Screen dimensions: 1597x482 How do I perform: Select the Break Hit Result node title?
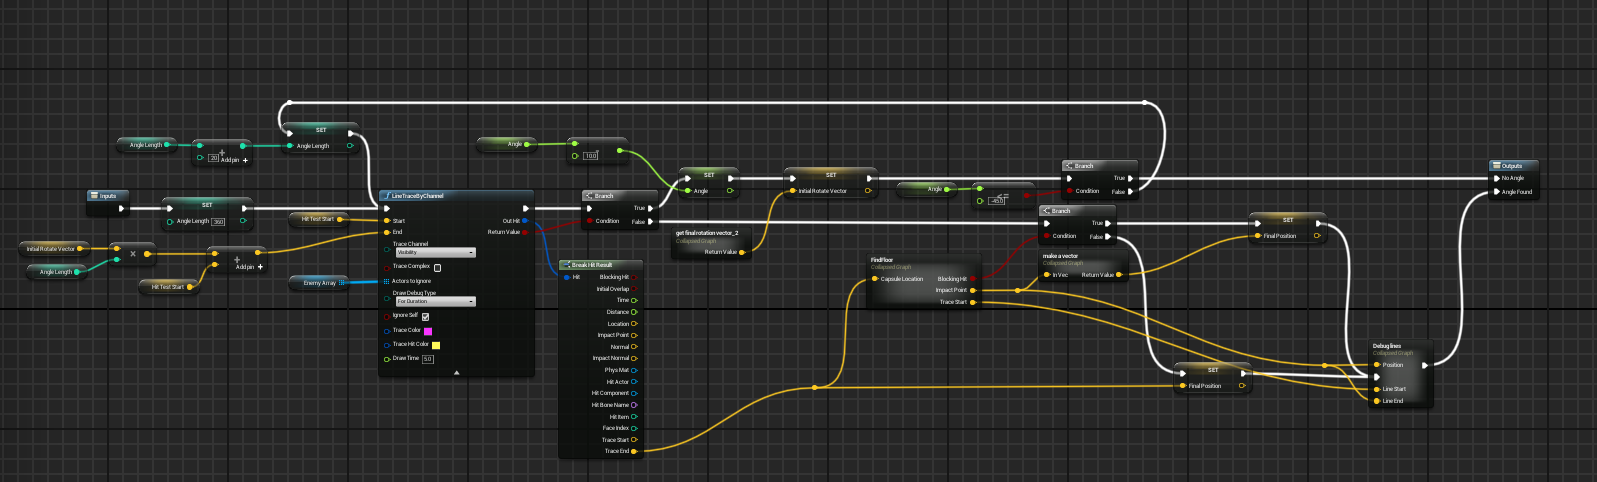pyautogui.click(x=592, y=265)
